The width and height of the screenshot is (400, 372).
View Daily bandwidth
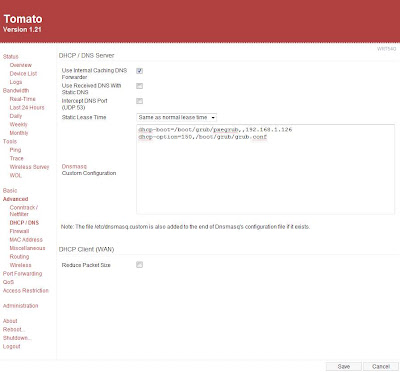(x=16, y=116)
